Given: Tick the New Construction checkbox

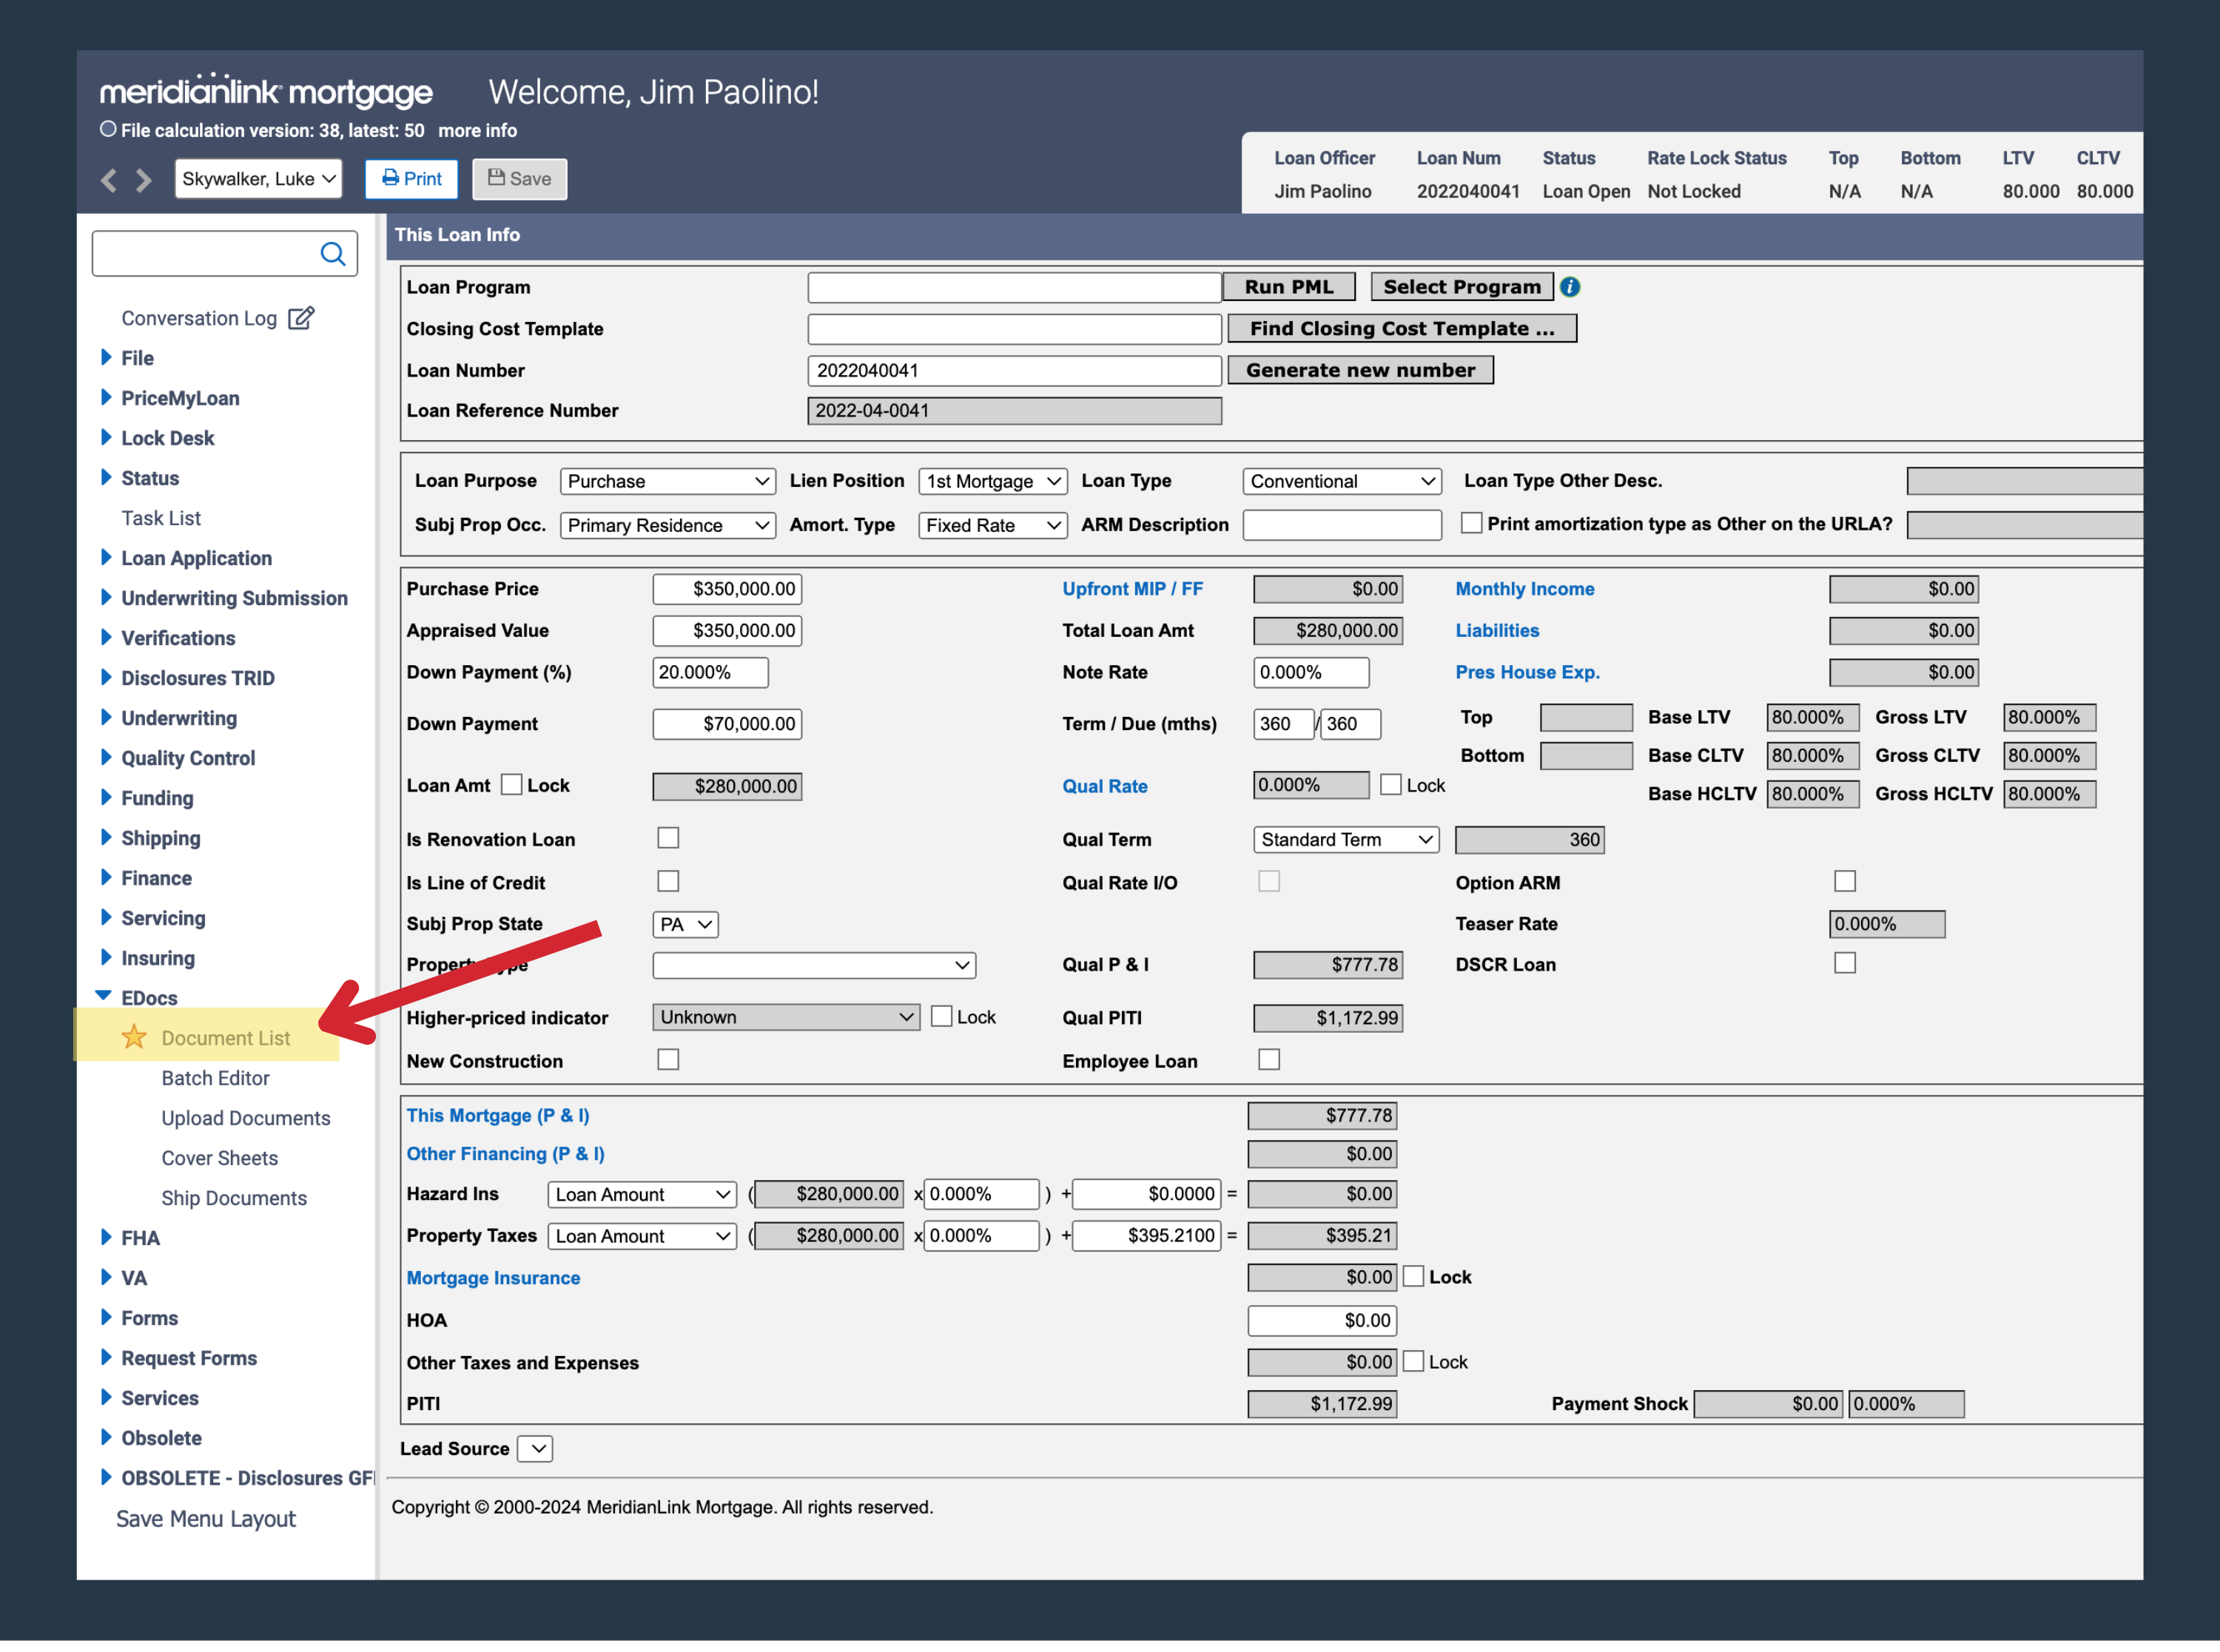Looking at the screenshot, I should (668, 1059).
